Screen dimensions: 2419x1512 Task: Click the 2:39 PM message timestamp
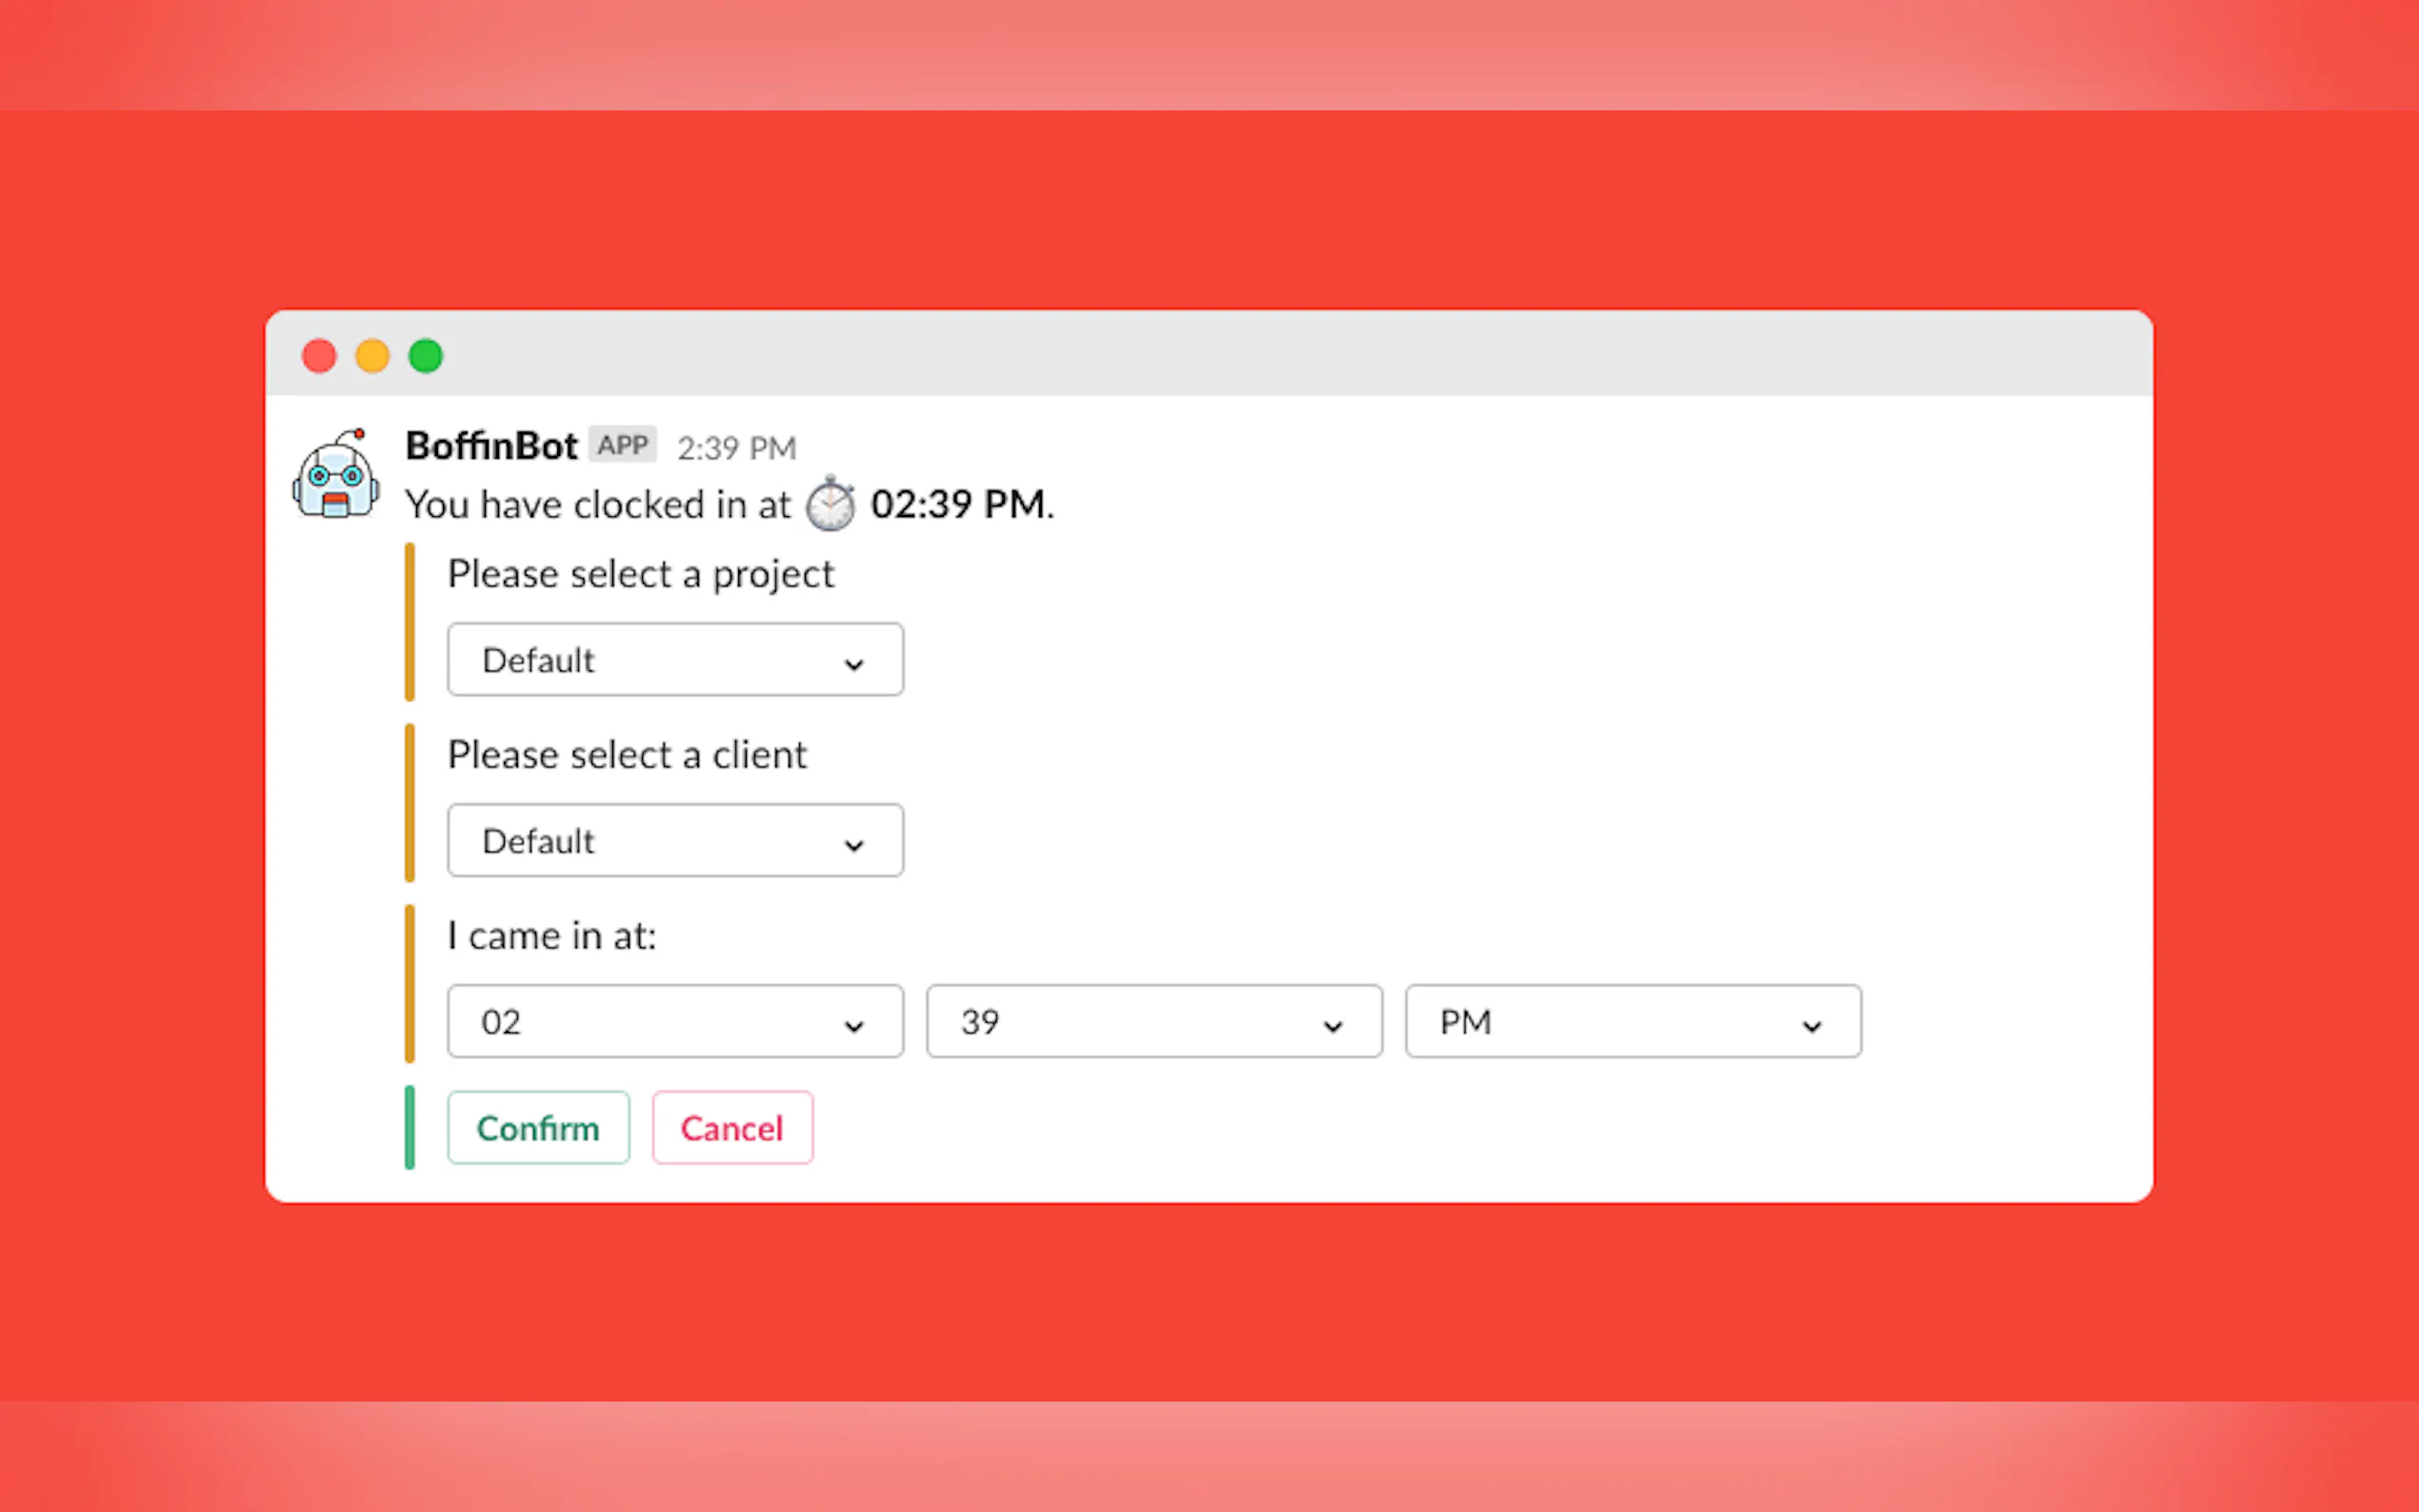(736, 448)
